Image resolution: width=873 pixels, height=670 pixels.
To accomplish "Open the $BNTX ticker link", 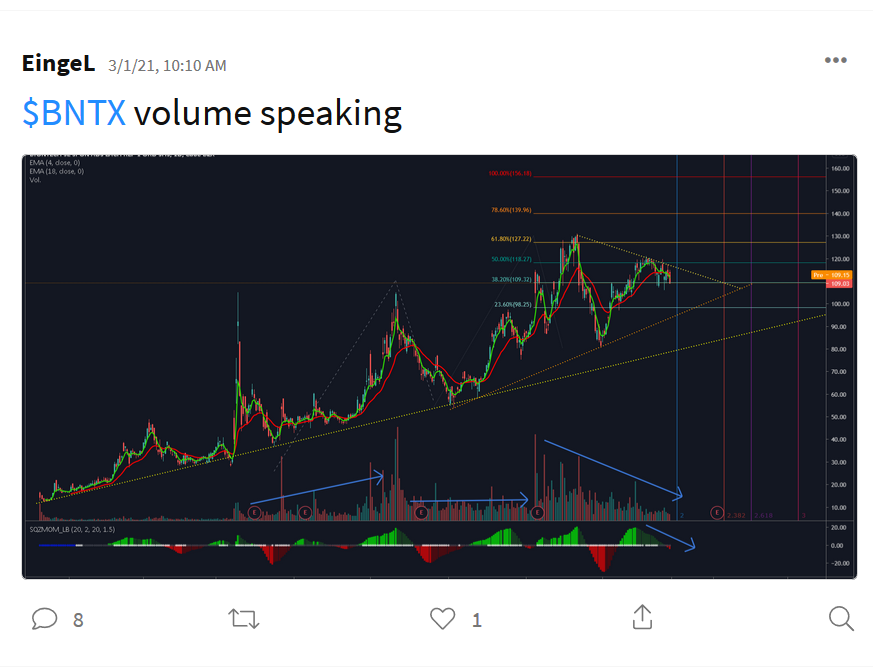I will point(74,114).
